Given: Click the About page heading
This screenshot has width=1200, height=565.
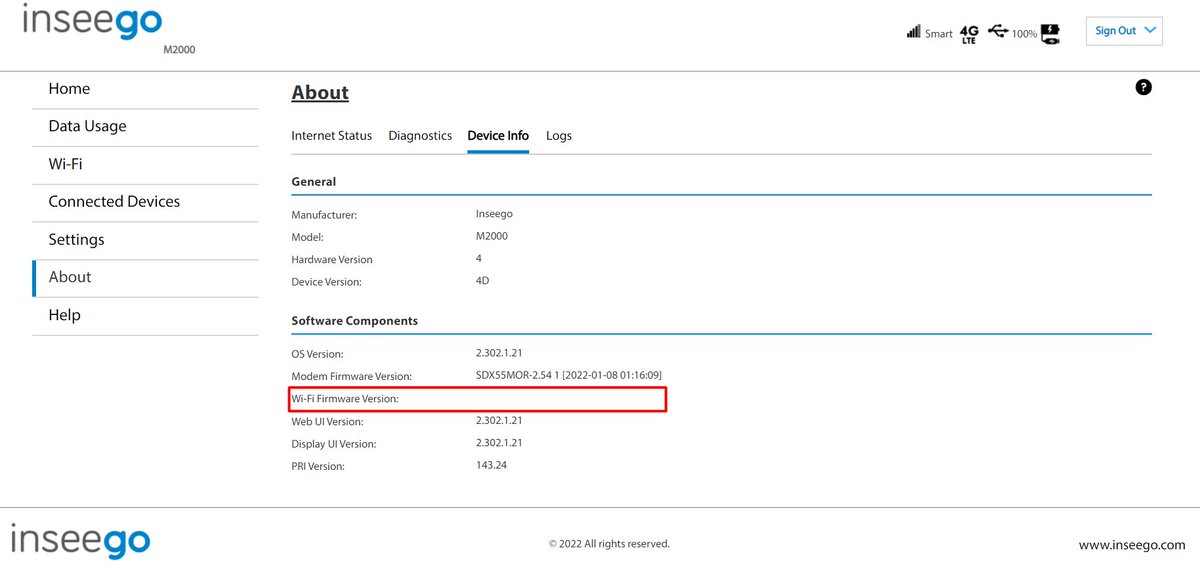Looking at the screenshot, I should tap(320, 93).
